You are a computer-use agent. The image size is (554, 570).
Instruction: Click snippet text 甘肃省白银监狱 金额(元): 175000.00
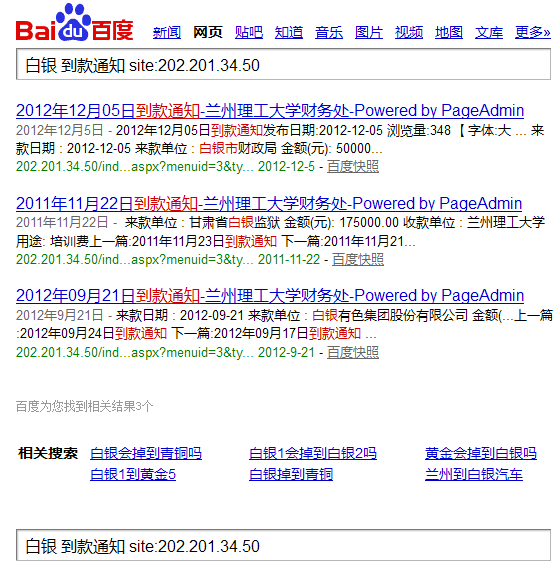[x=294, y=222]
